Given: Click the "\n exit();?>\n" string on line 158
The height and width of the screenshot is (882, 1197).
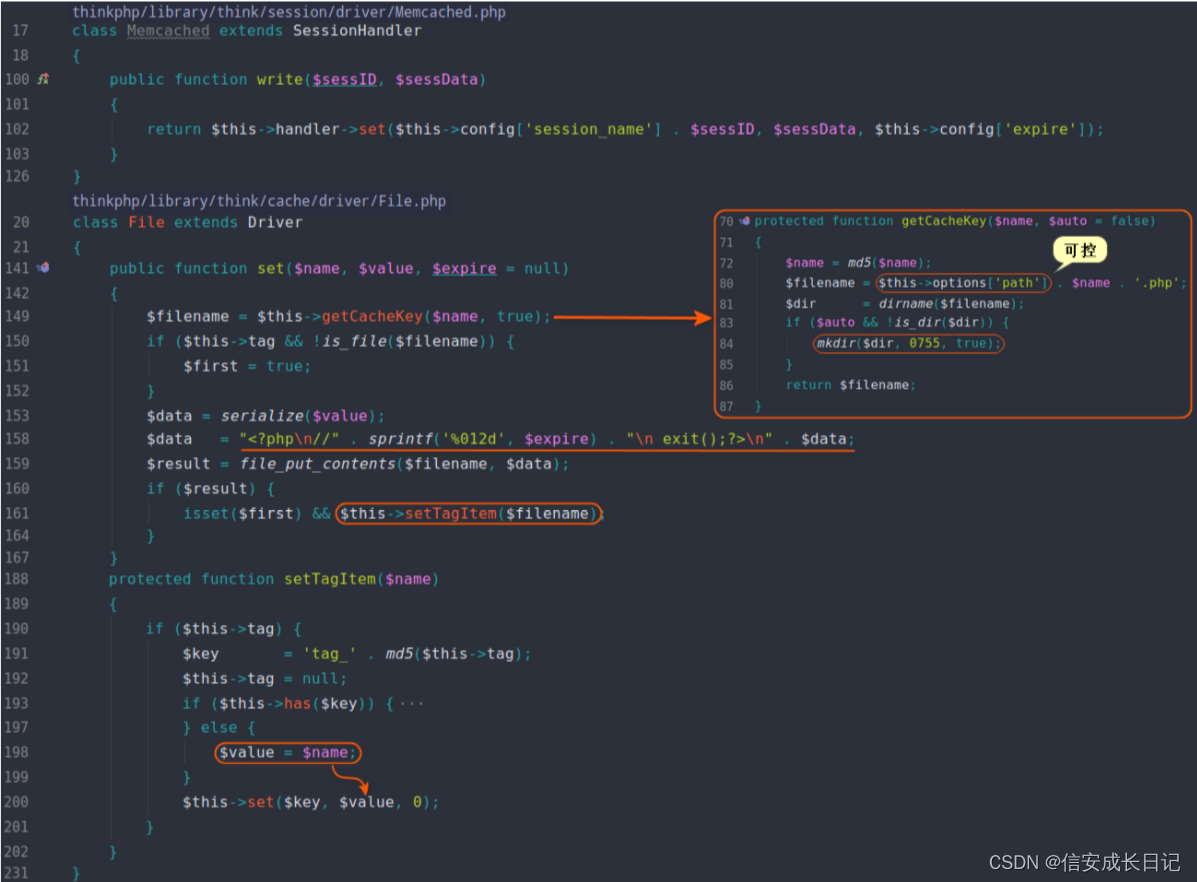Looking at the screenshot, I should click(x=699, y=439).
